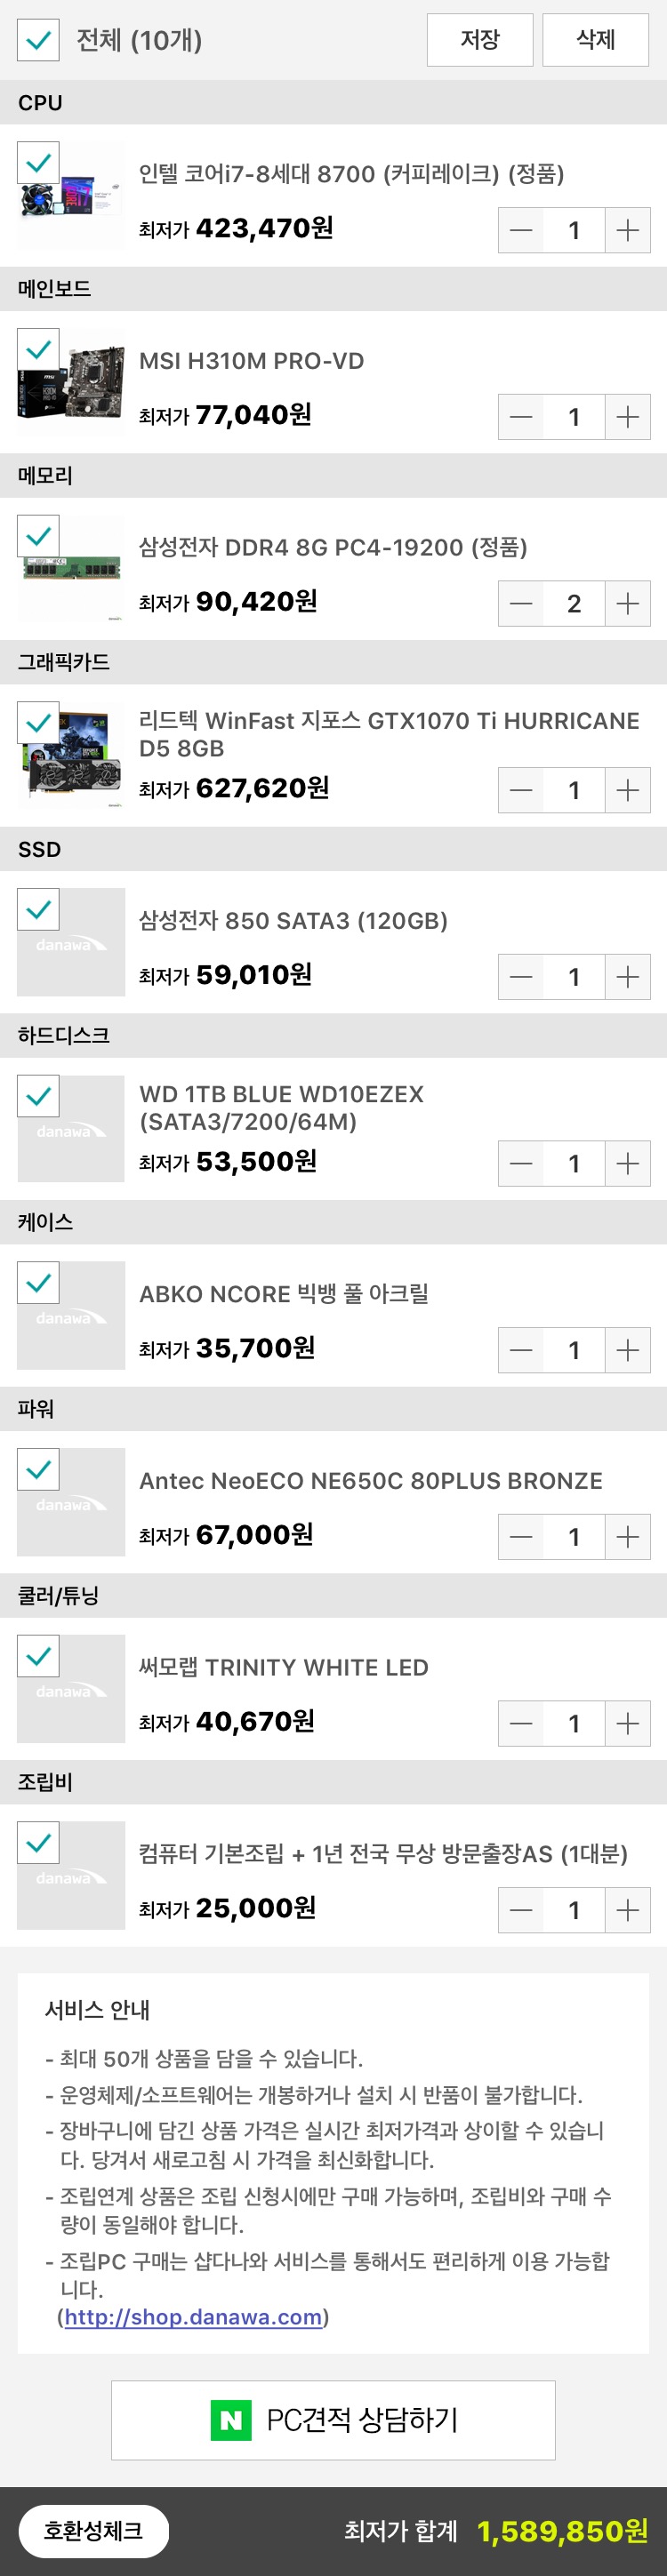Screen dimensions: 667x2576
Task: Click the 저장 button
Action: pos(479,40)
